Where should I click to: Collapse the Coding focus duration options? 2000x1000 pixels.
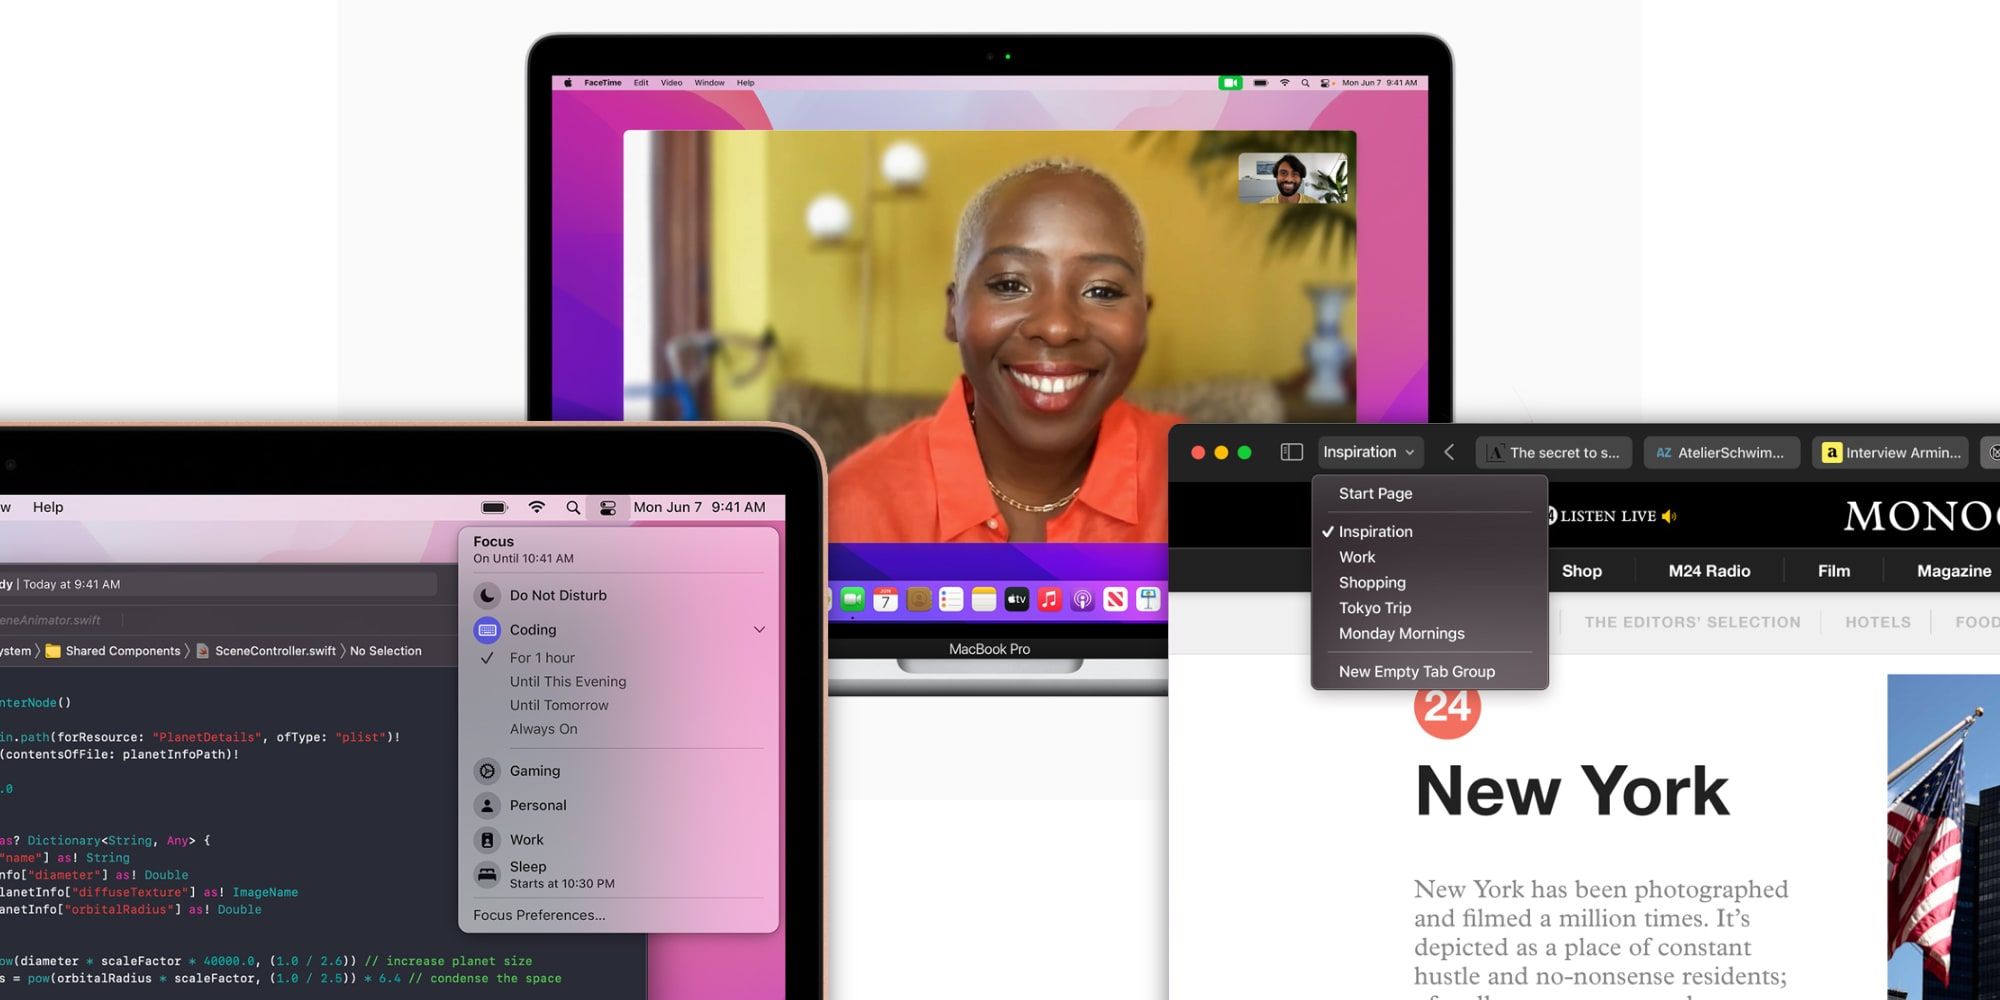[758, 629]
